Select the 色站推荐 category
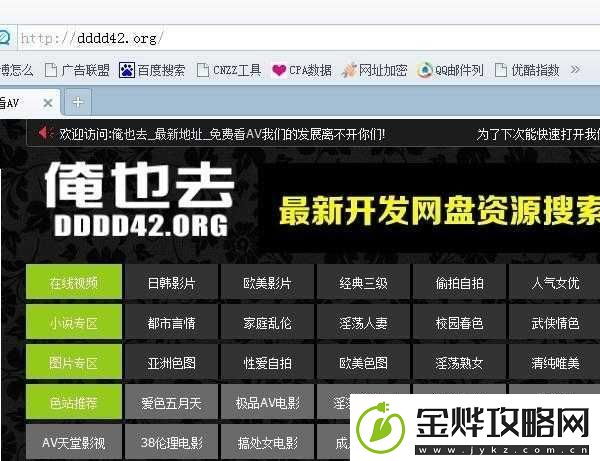 pyautogui.click(x=74, y=402)
